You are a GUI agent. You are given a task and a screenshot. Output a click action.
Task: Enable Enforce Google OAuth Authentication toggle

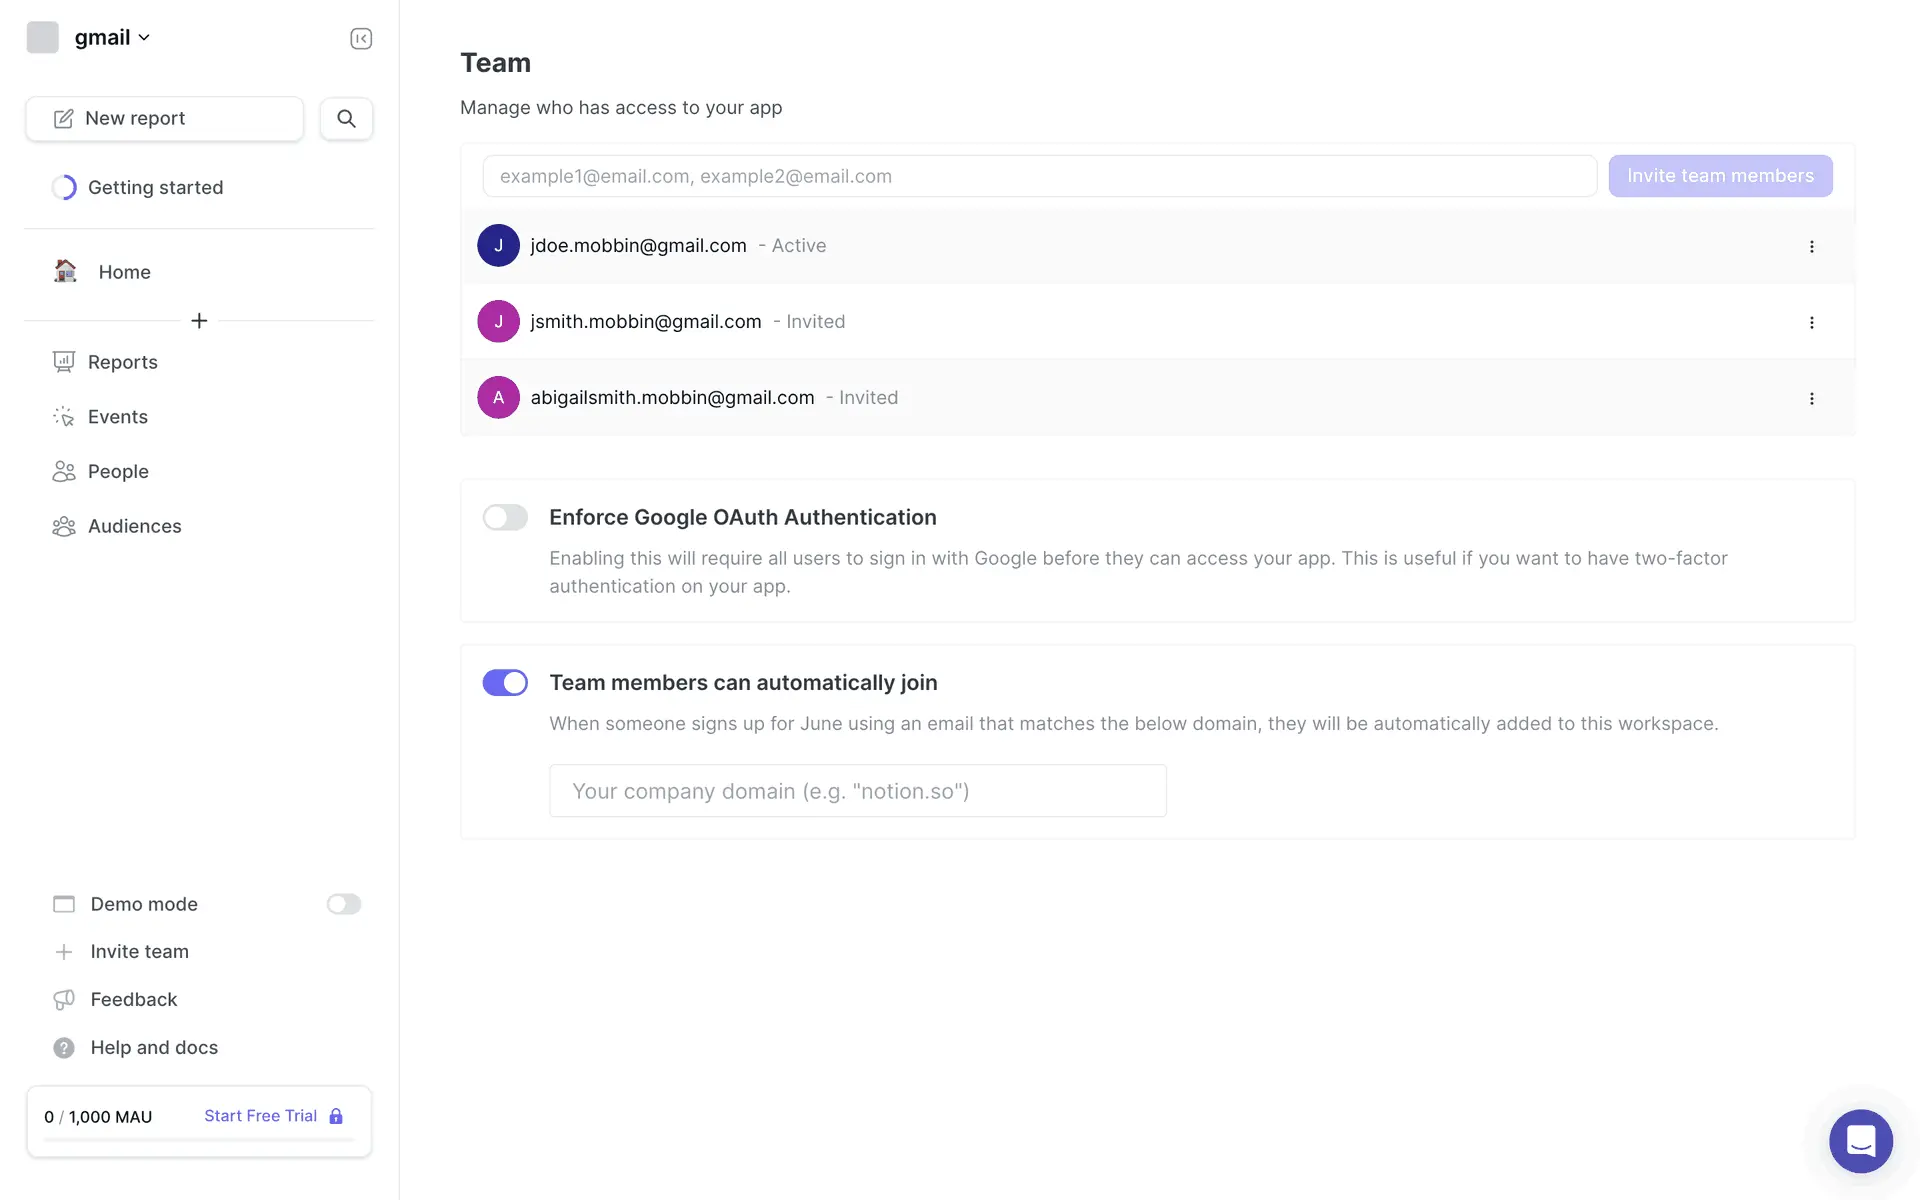(505, 517)
